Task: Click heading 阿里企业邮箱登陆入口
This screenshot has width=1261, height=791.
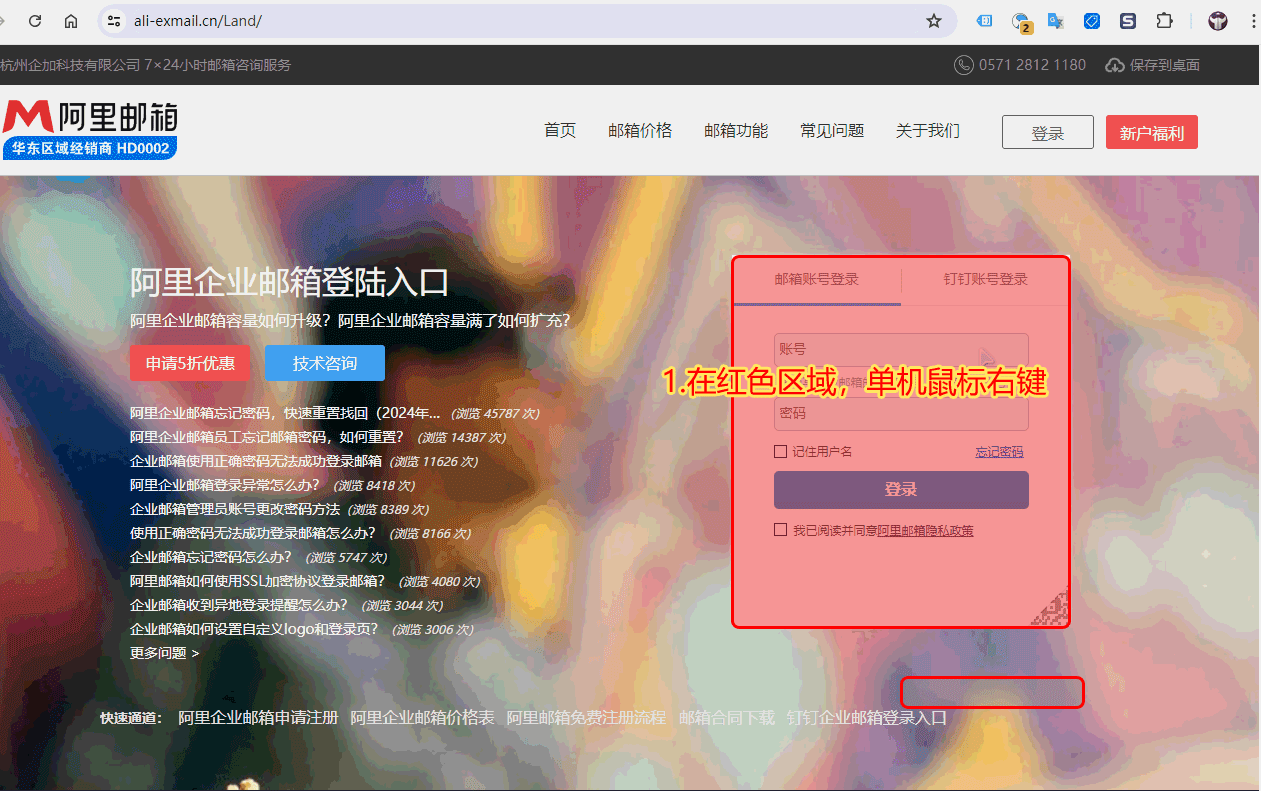Action: 290,282
